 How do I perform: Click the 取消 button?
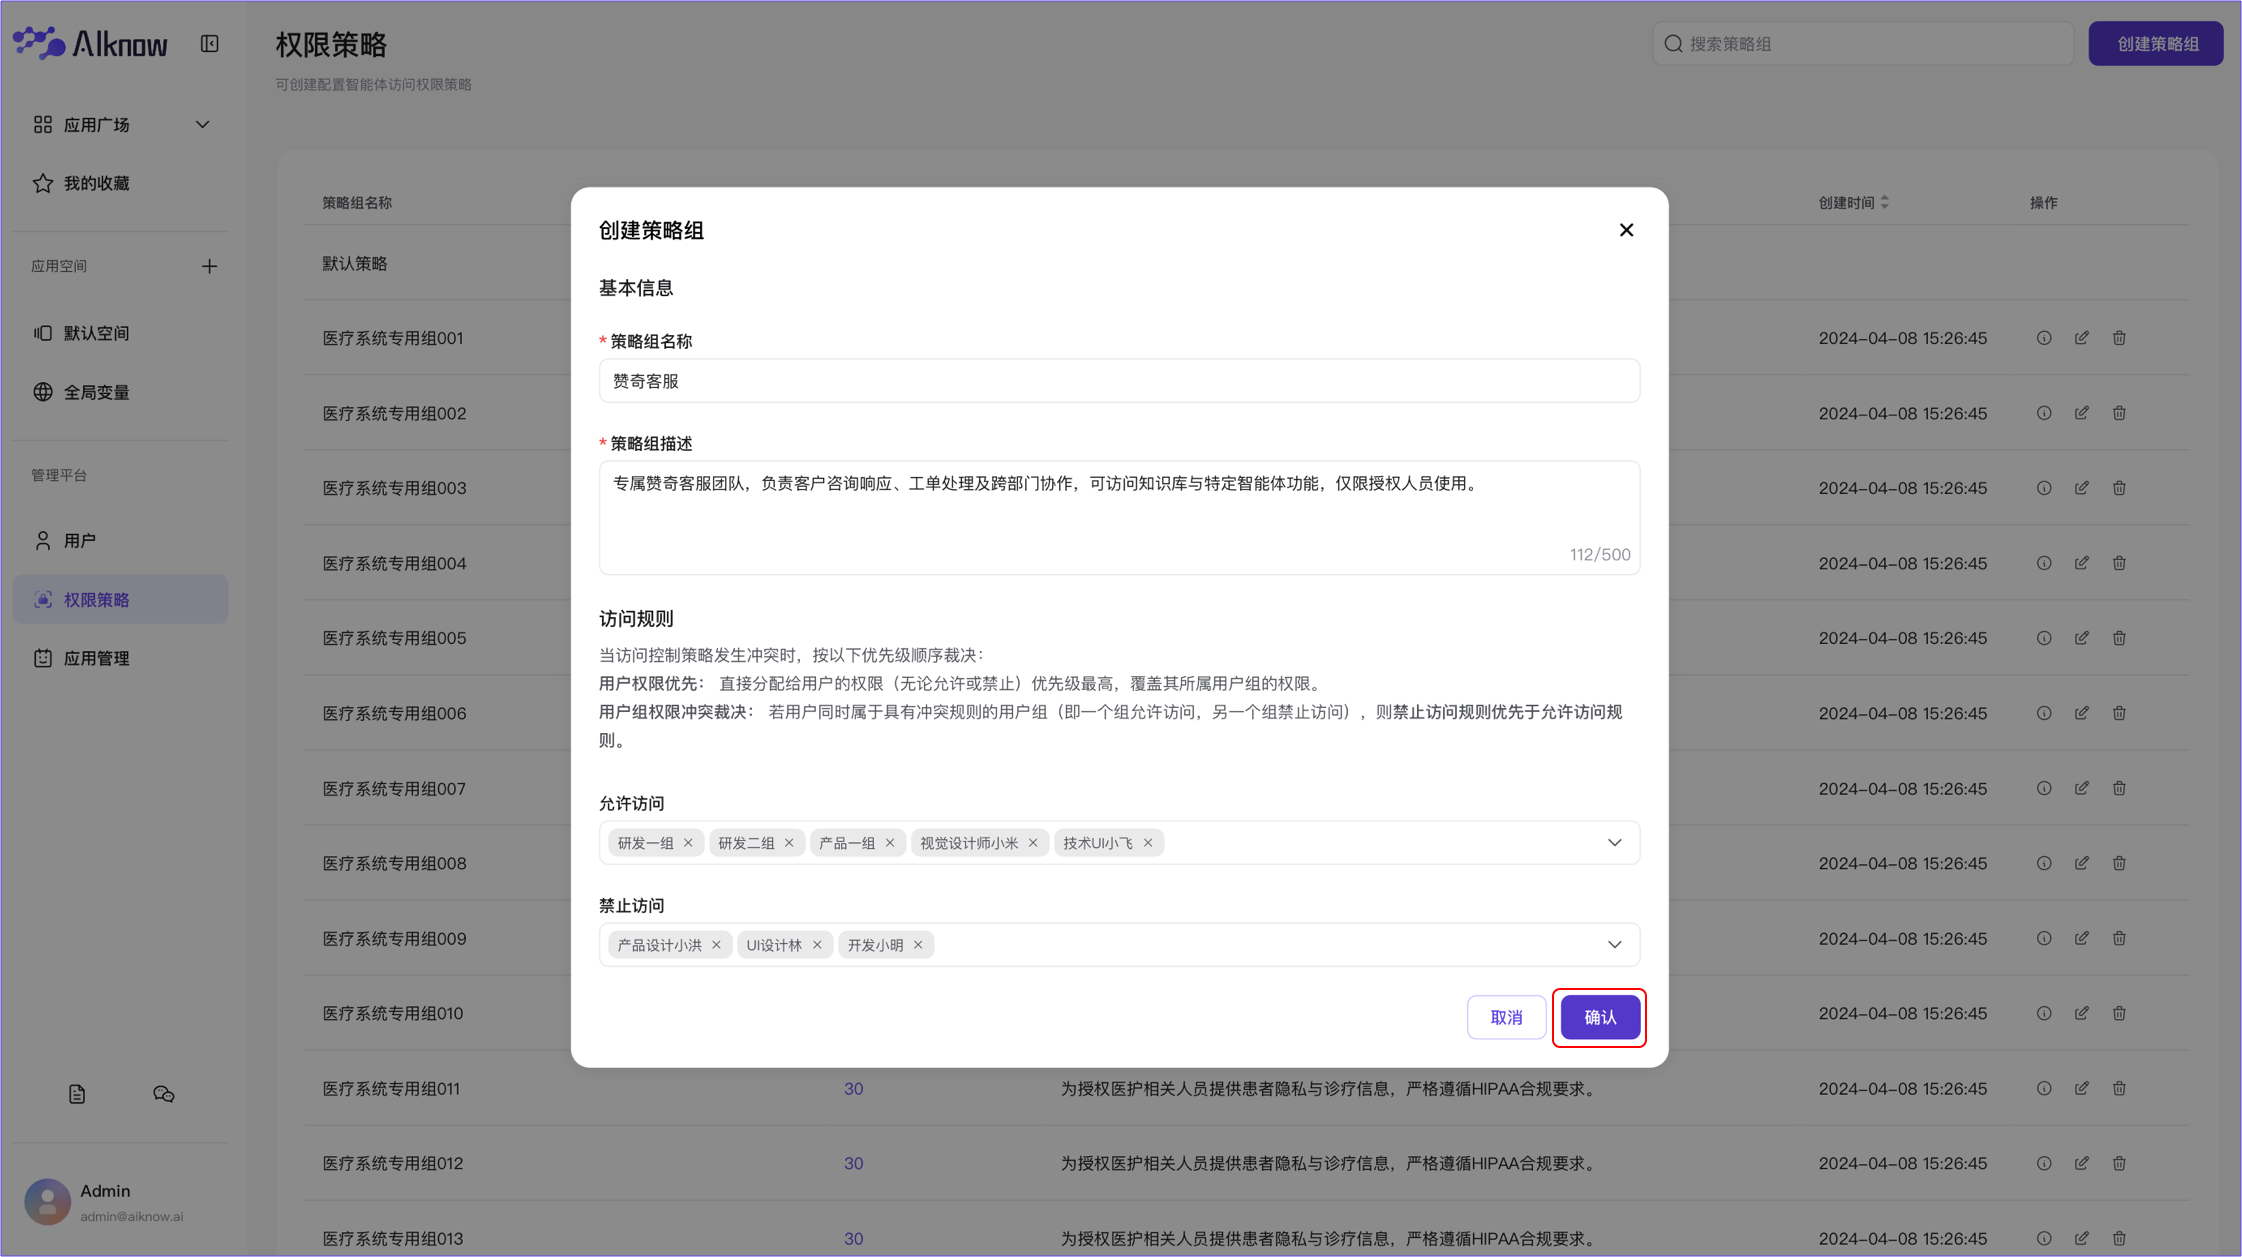(1506, 1017)
